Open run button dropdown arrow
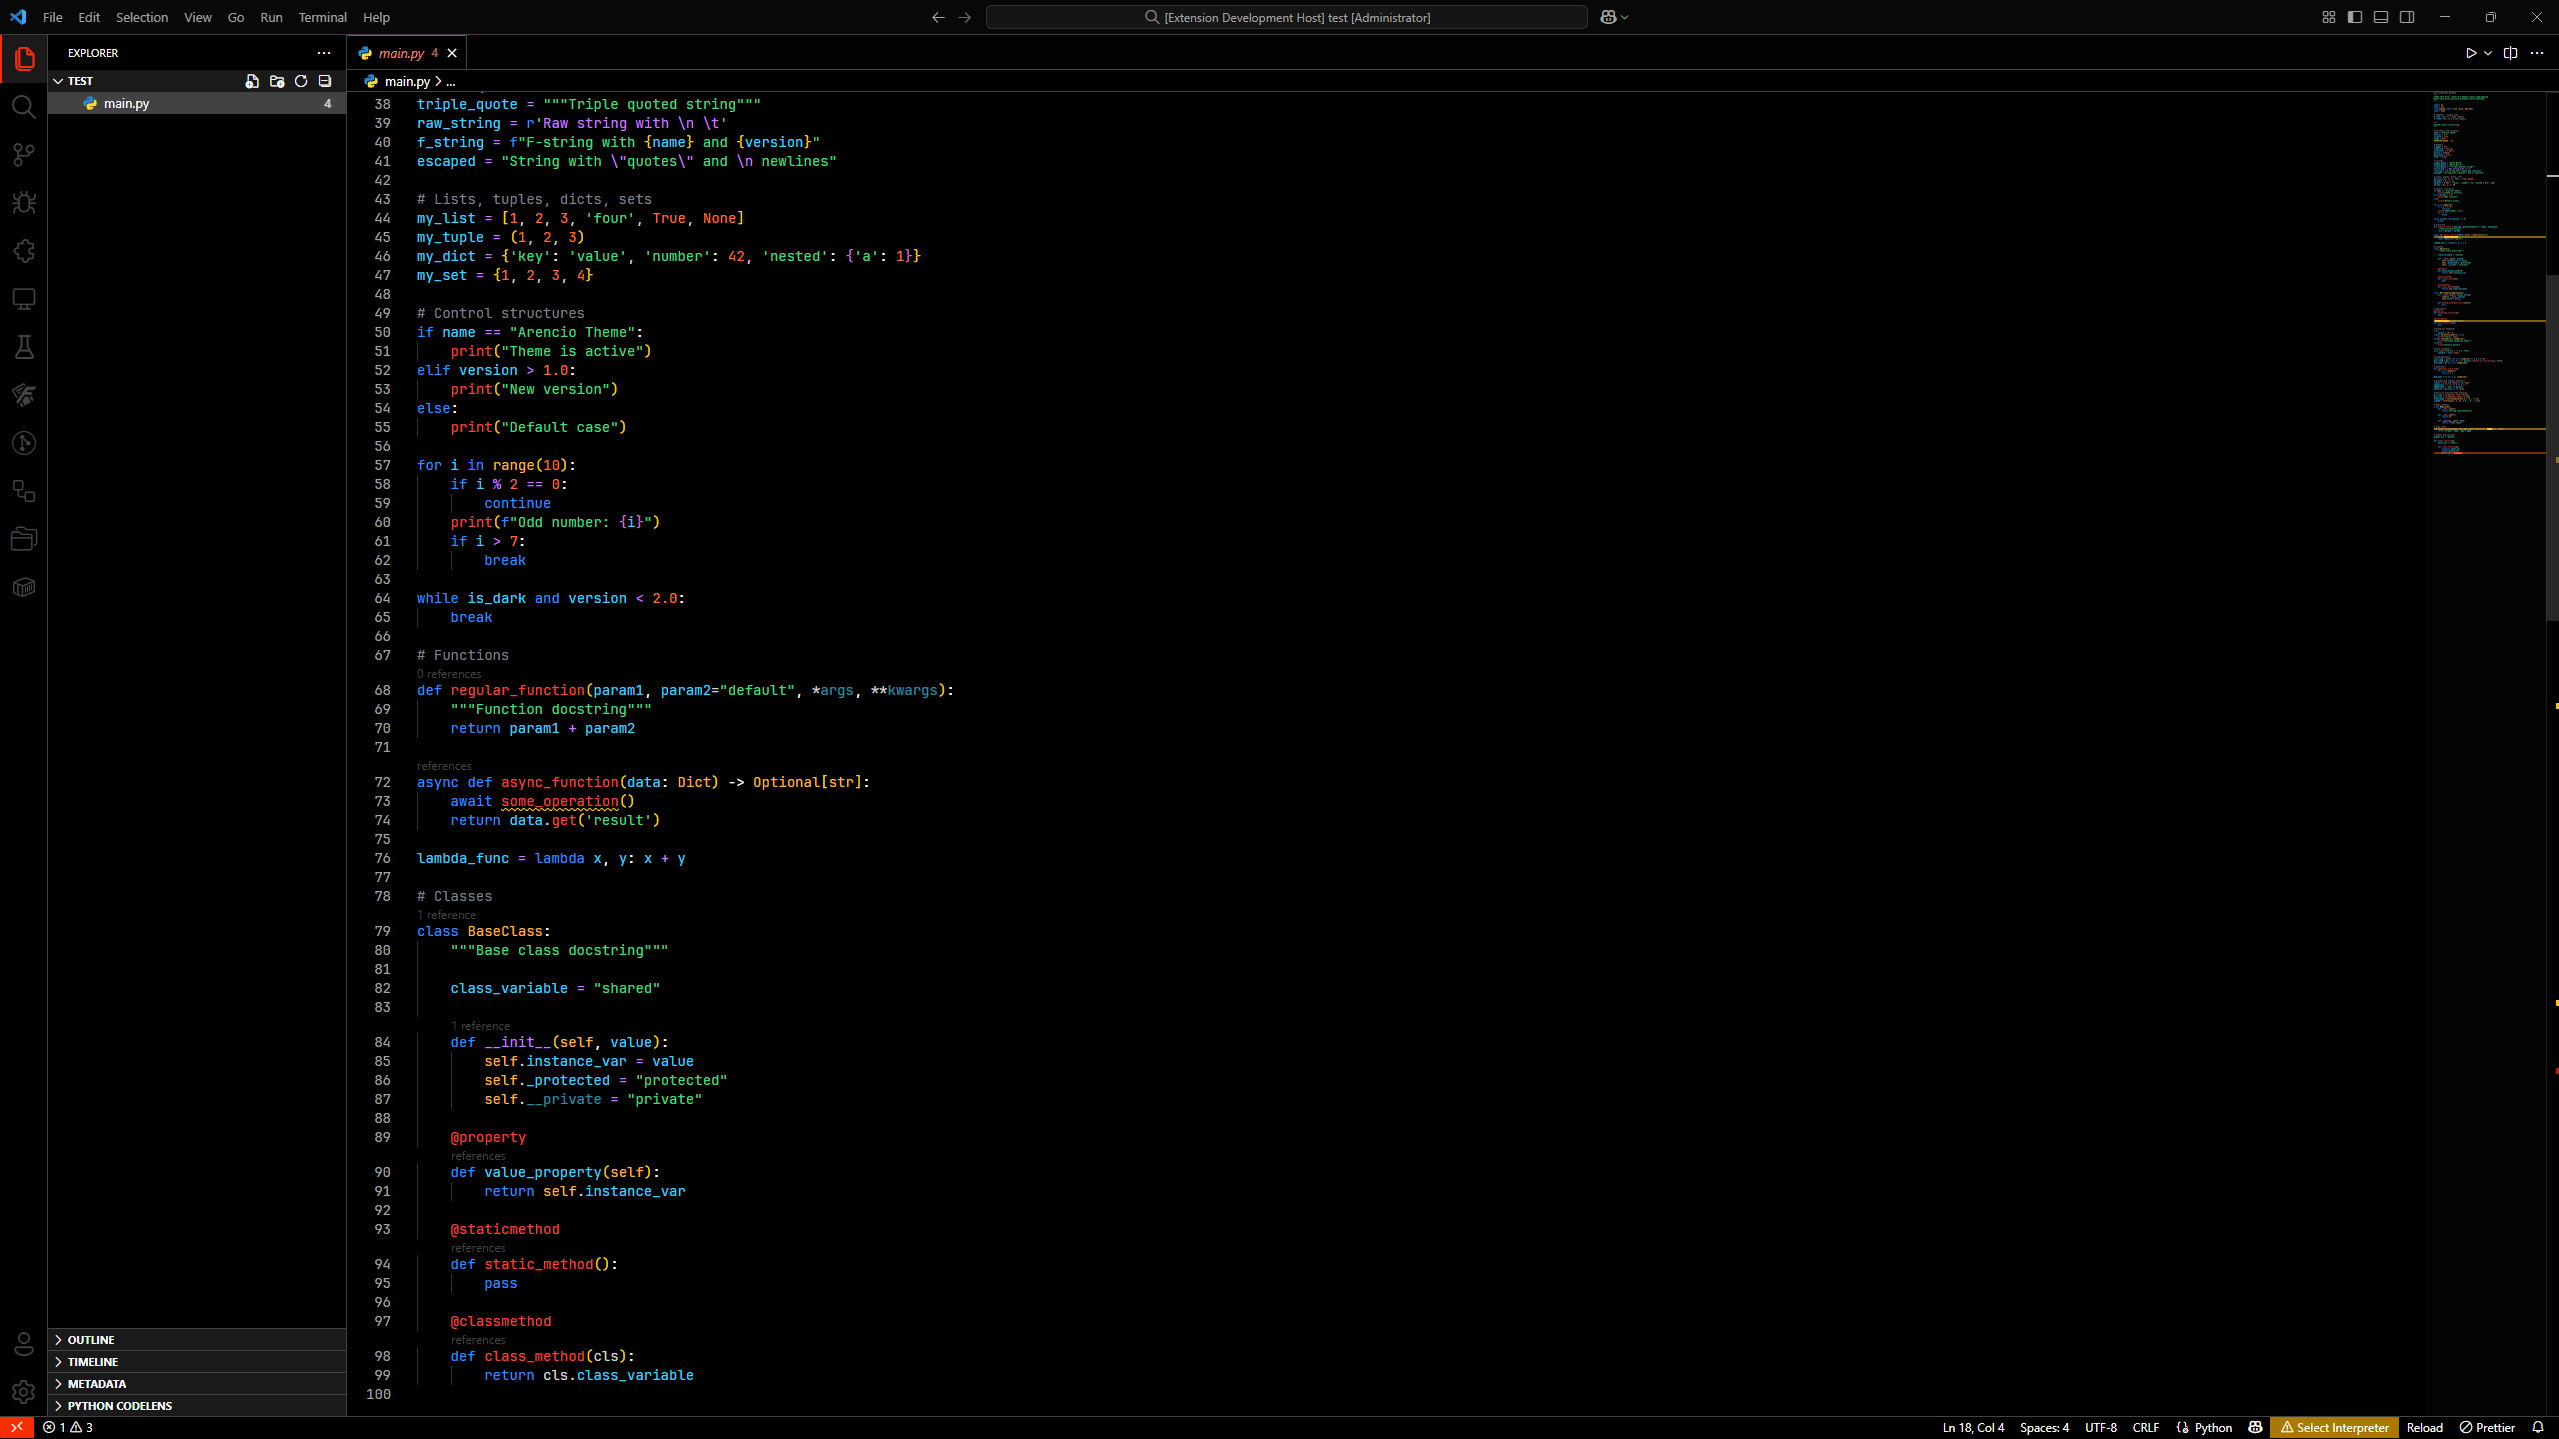The image size is (2559, 1439). 2488,53
